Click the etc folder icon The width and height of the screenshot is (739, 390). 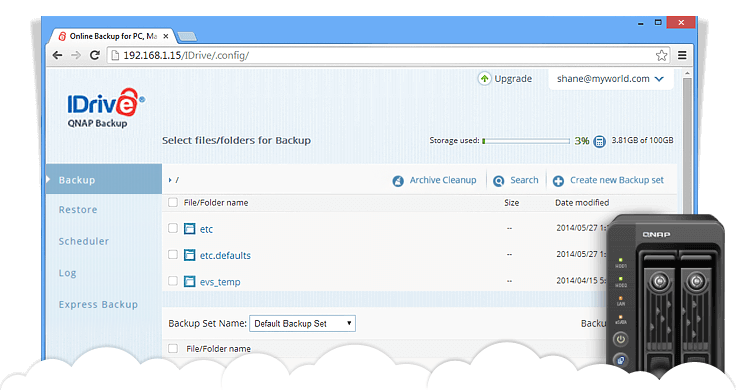[x=189, y=229]
